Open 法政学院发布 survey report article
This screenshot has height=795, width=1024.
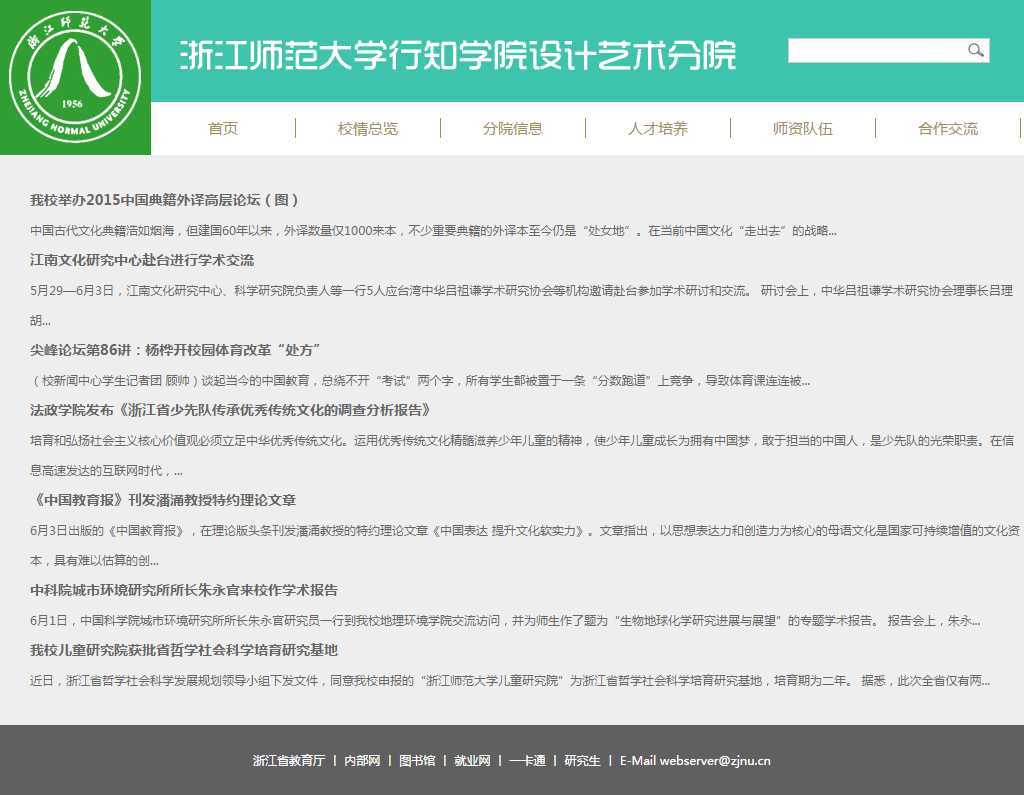click(231, 410)
